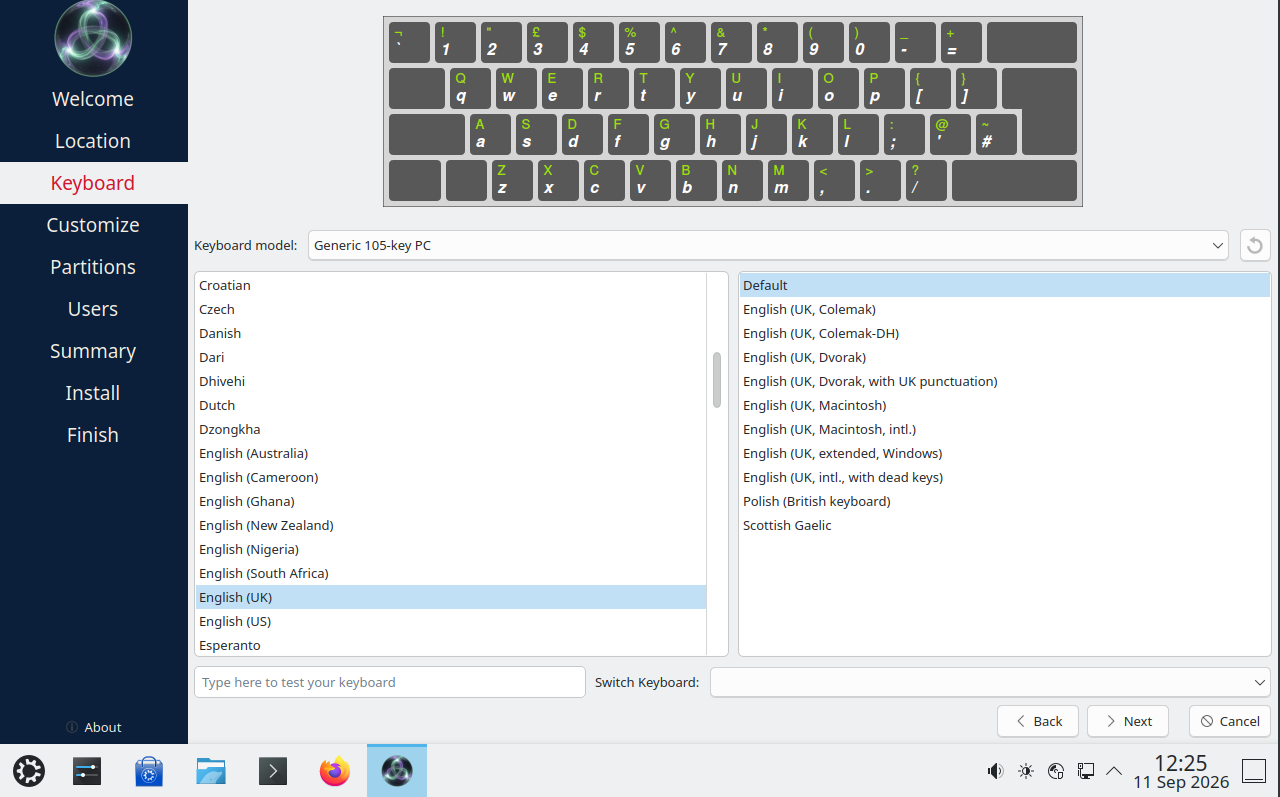Select the Scottish Gaelic variant
The image size is (1280, 797).
pyautogui.click(x=1004, y=525)
